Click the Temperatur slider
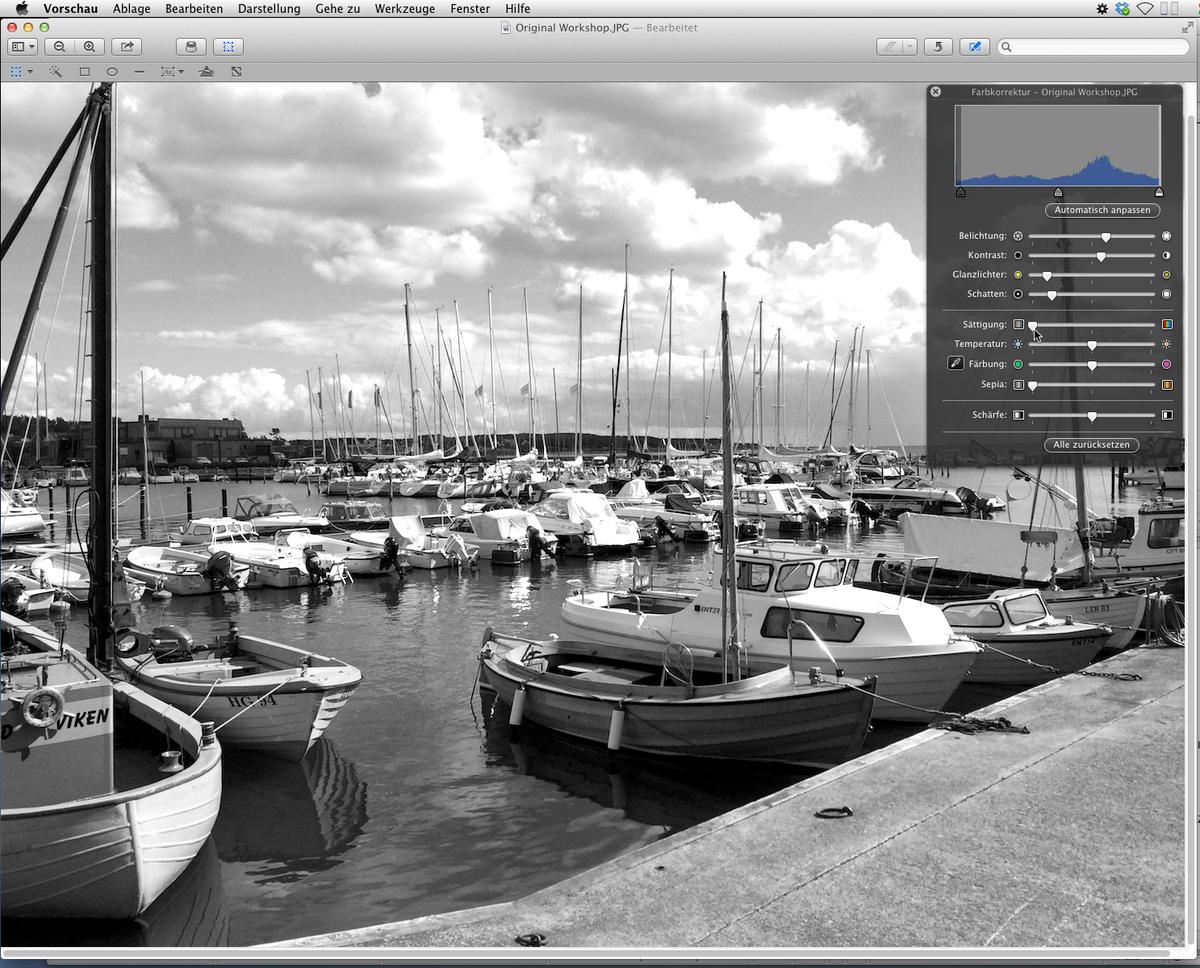 pos(1092,344)
